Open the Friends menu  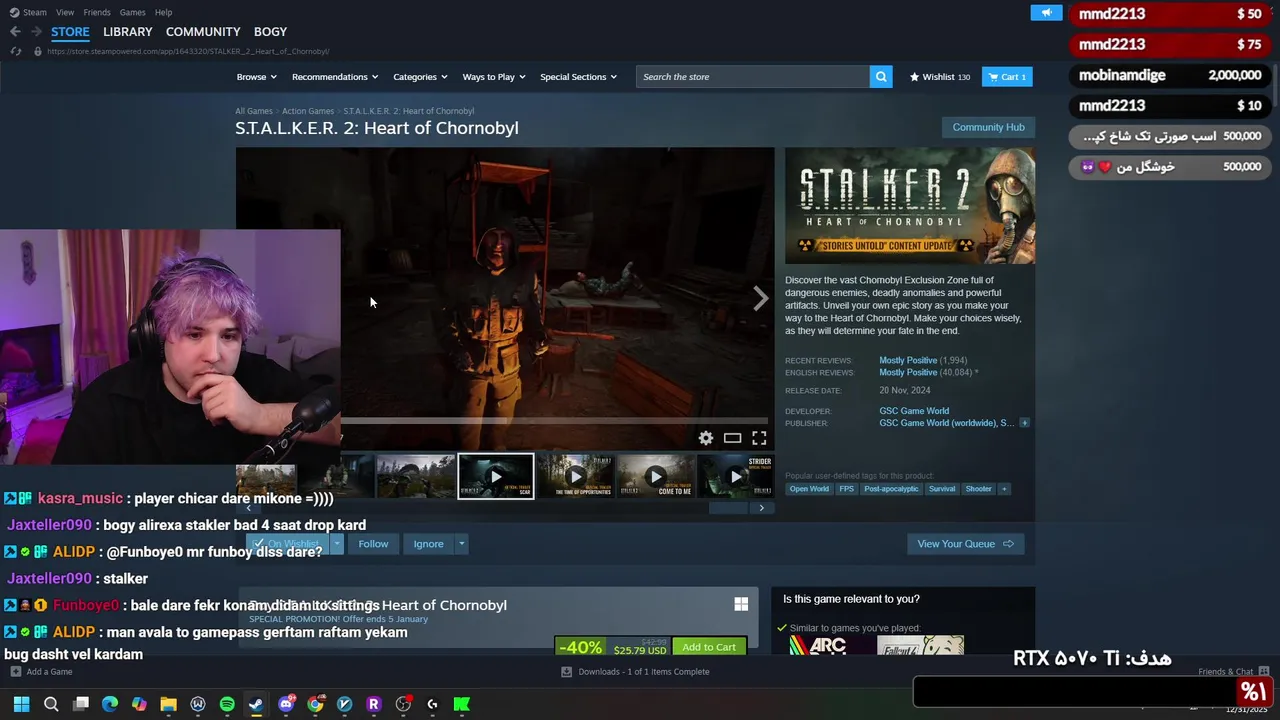pyautogui.click(x=97, y=12)
